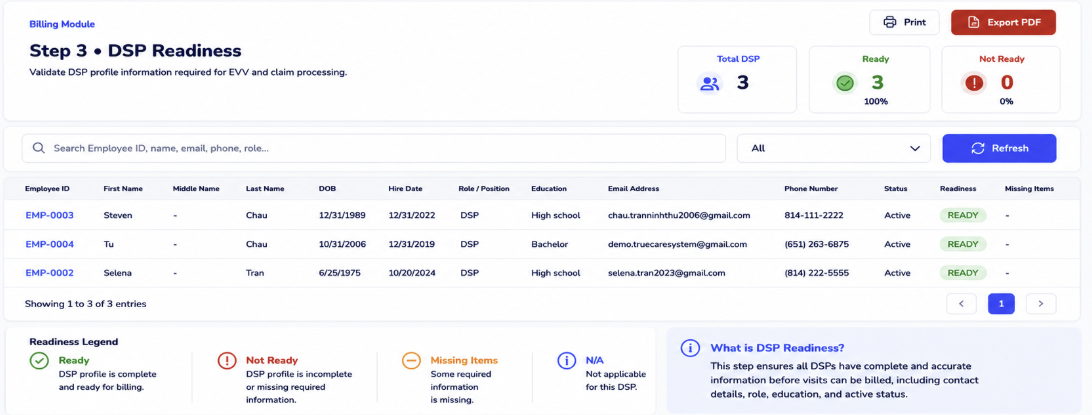Click the legend Ready checkmark icon
Screen dimensions: 1092x415
[38, 361]
